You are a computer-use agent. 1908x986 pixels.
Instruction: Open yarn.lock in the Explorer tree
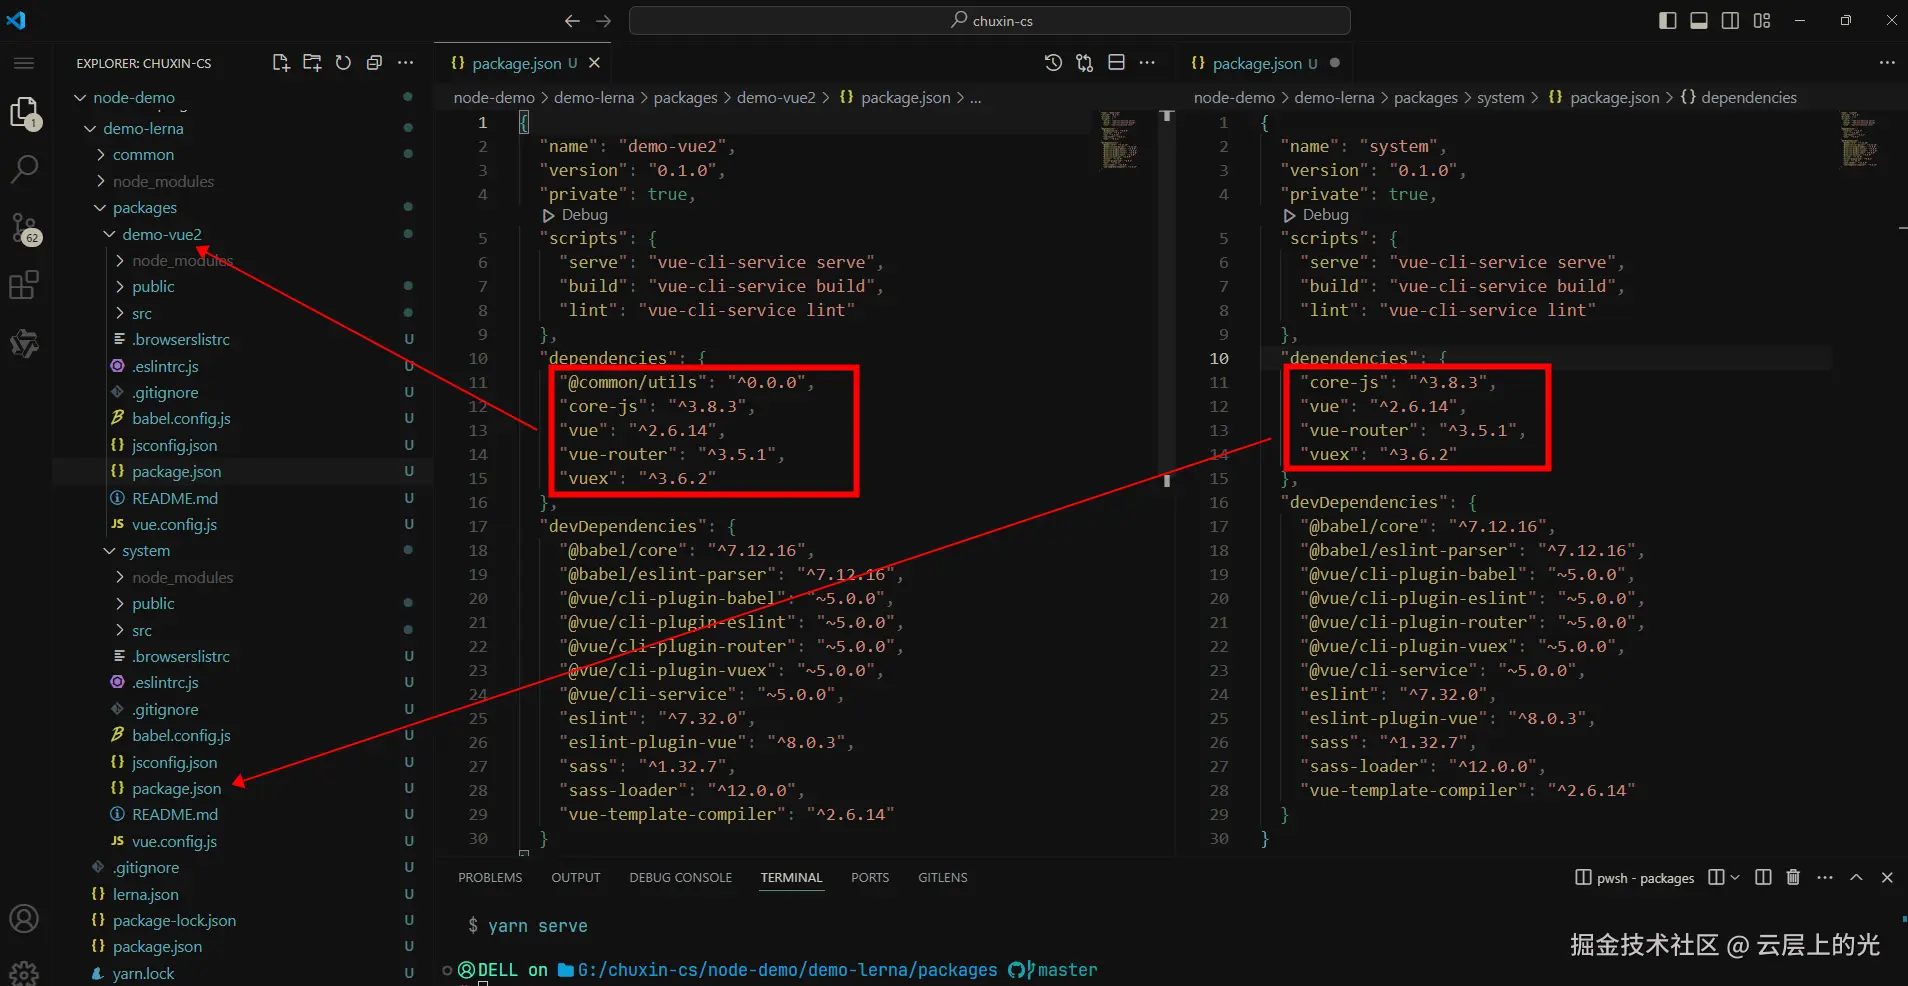tap(143, 973)
